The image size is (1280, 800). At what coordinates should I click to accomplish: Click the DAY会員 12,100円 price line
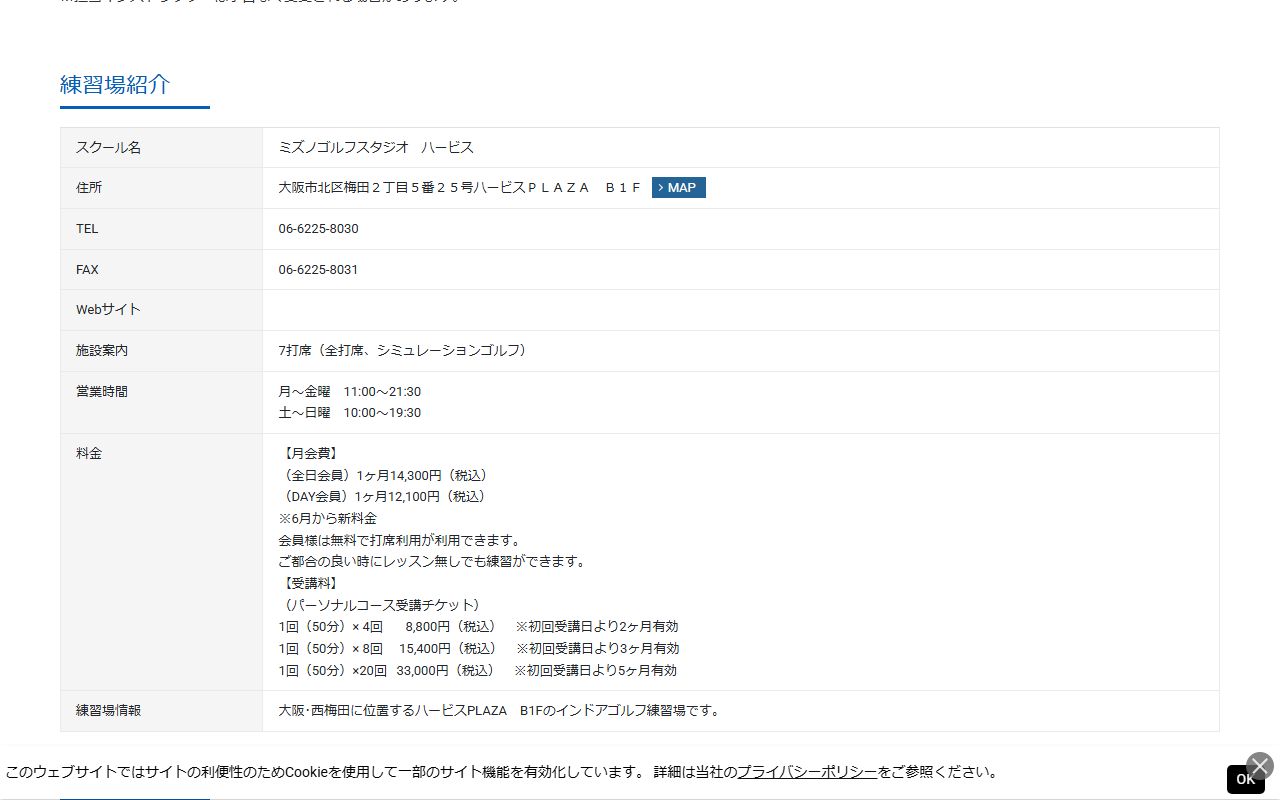pyautogui.click(x=382, y=497)
